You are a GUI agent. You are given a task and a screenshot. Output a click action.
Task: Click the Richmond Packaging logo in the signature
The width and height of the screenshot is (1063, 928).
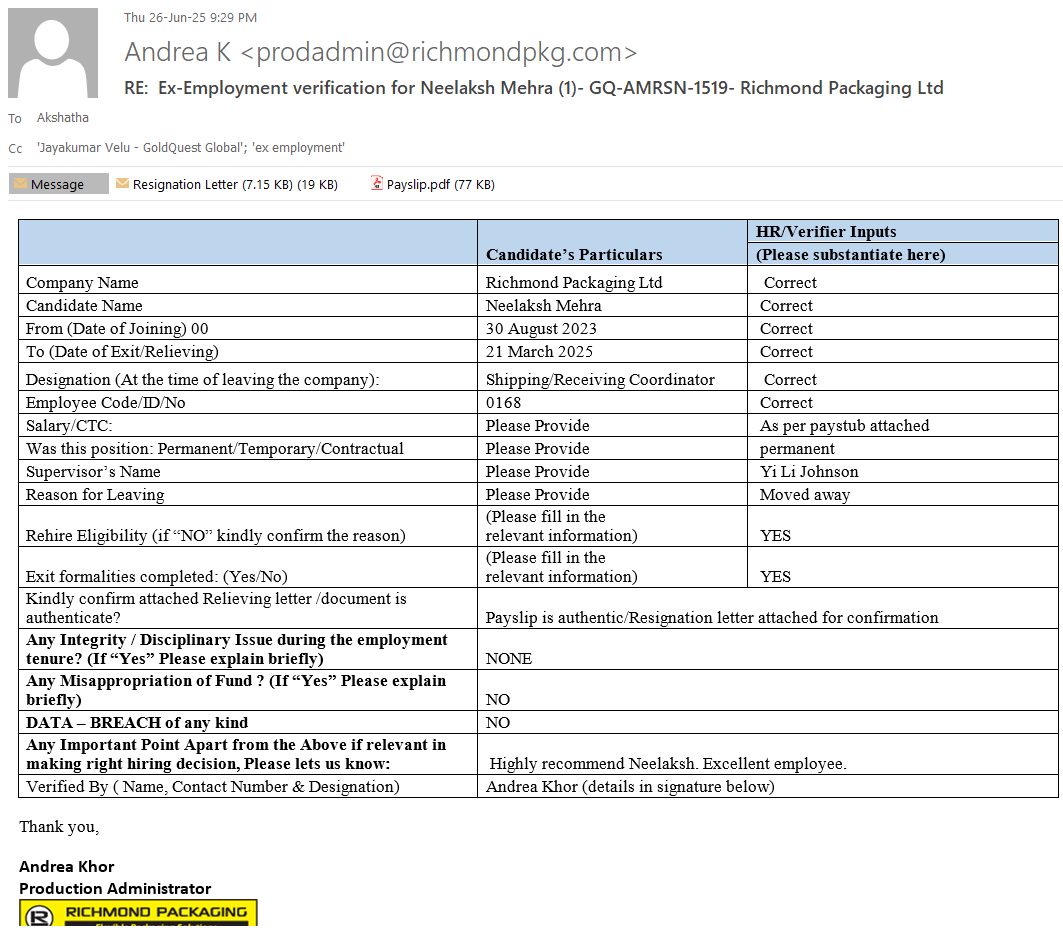click(138, 913)
